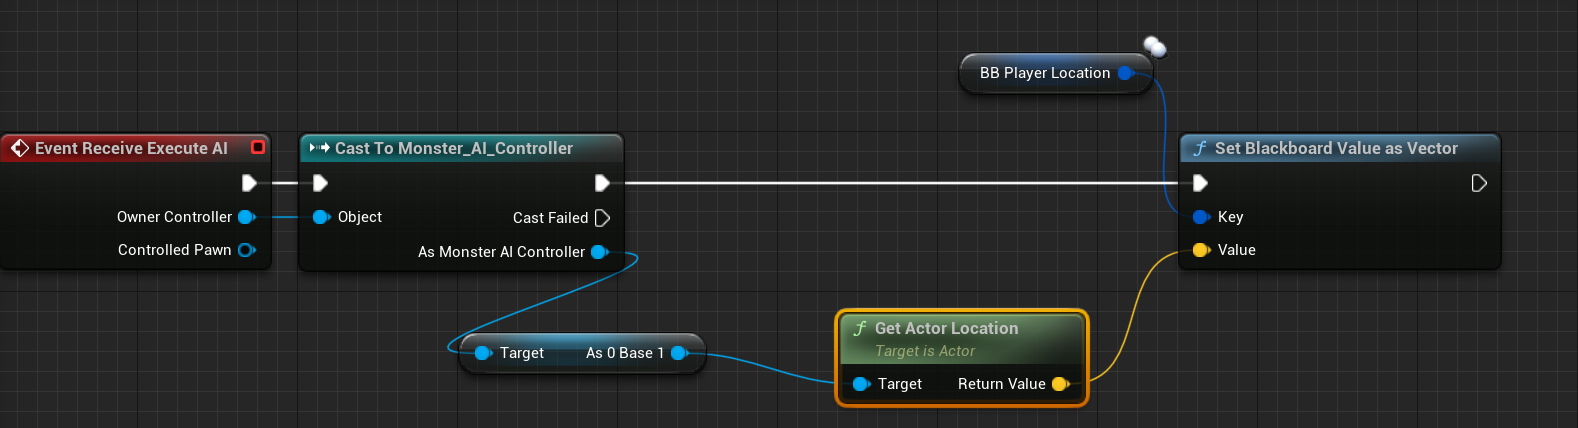Click the Object input pin on the Cast node
1578x428 pixels.
[321, 217]
